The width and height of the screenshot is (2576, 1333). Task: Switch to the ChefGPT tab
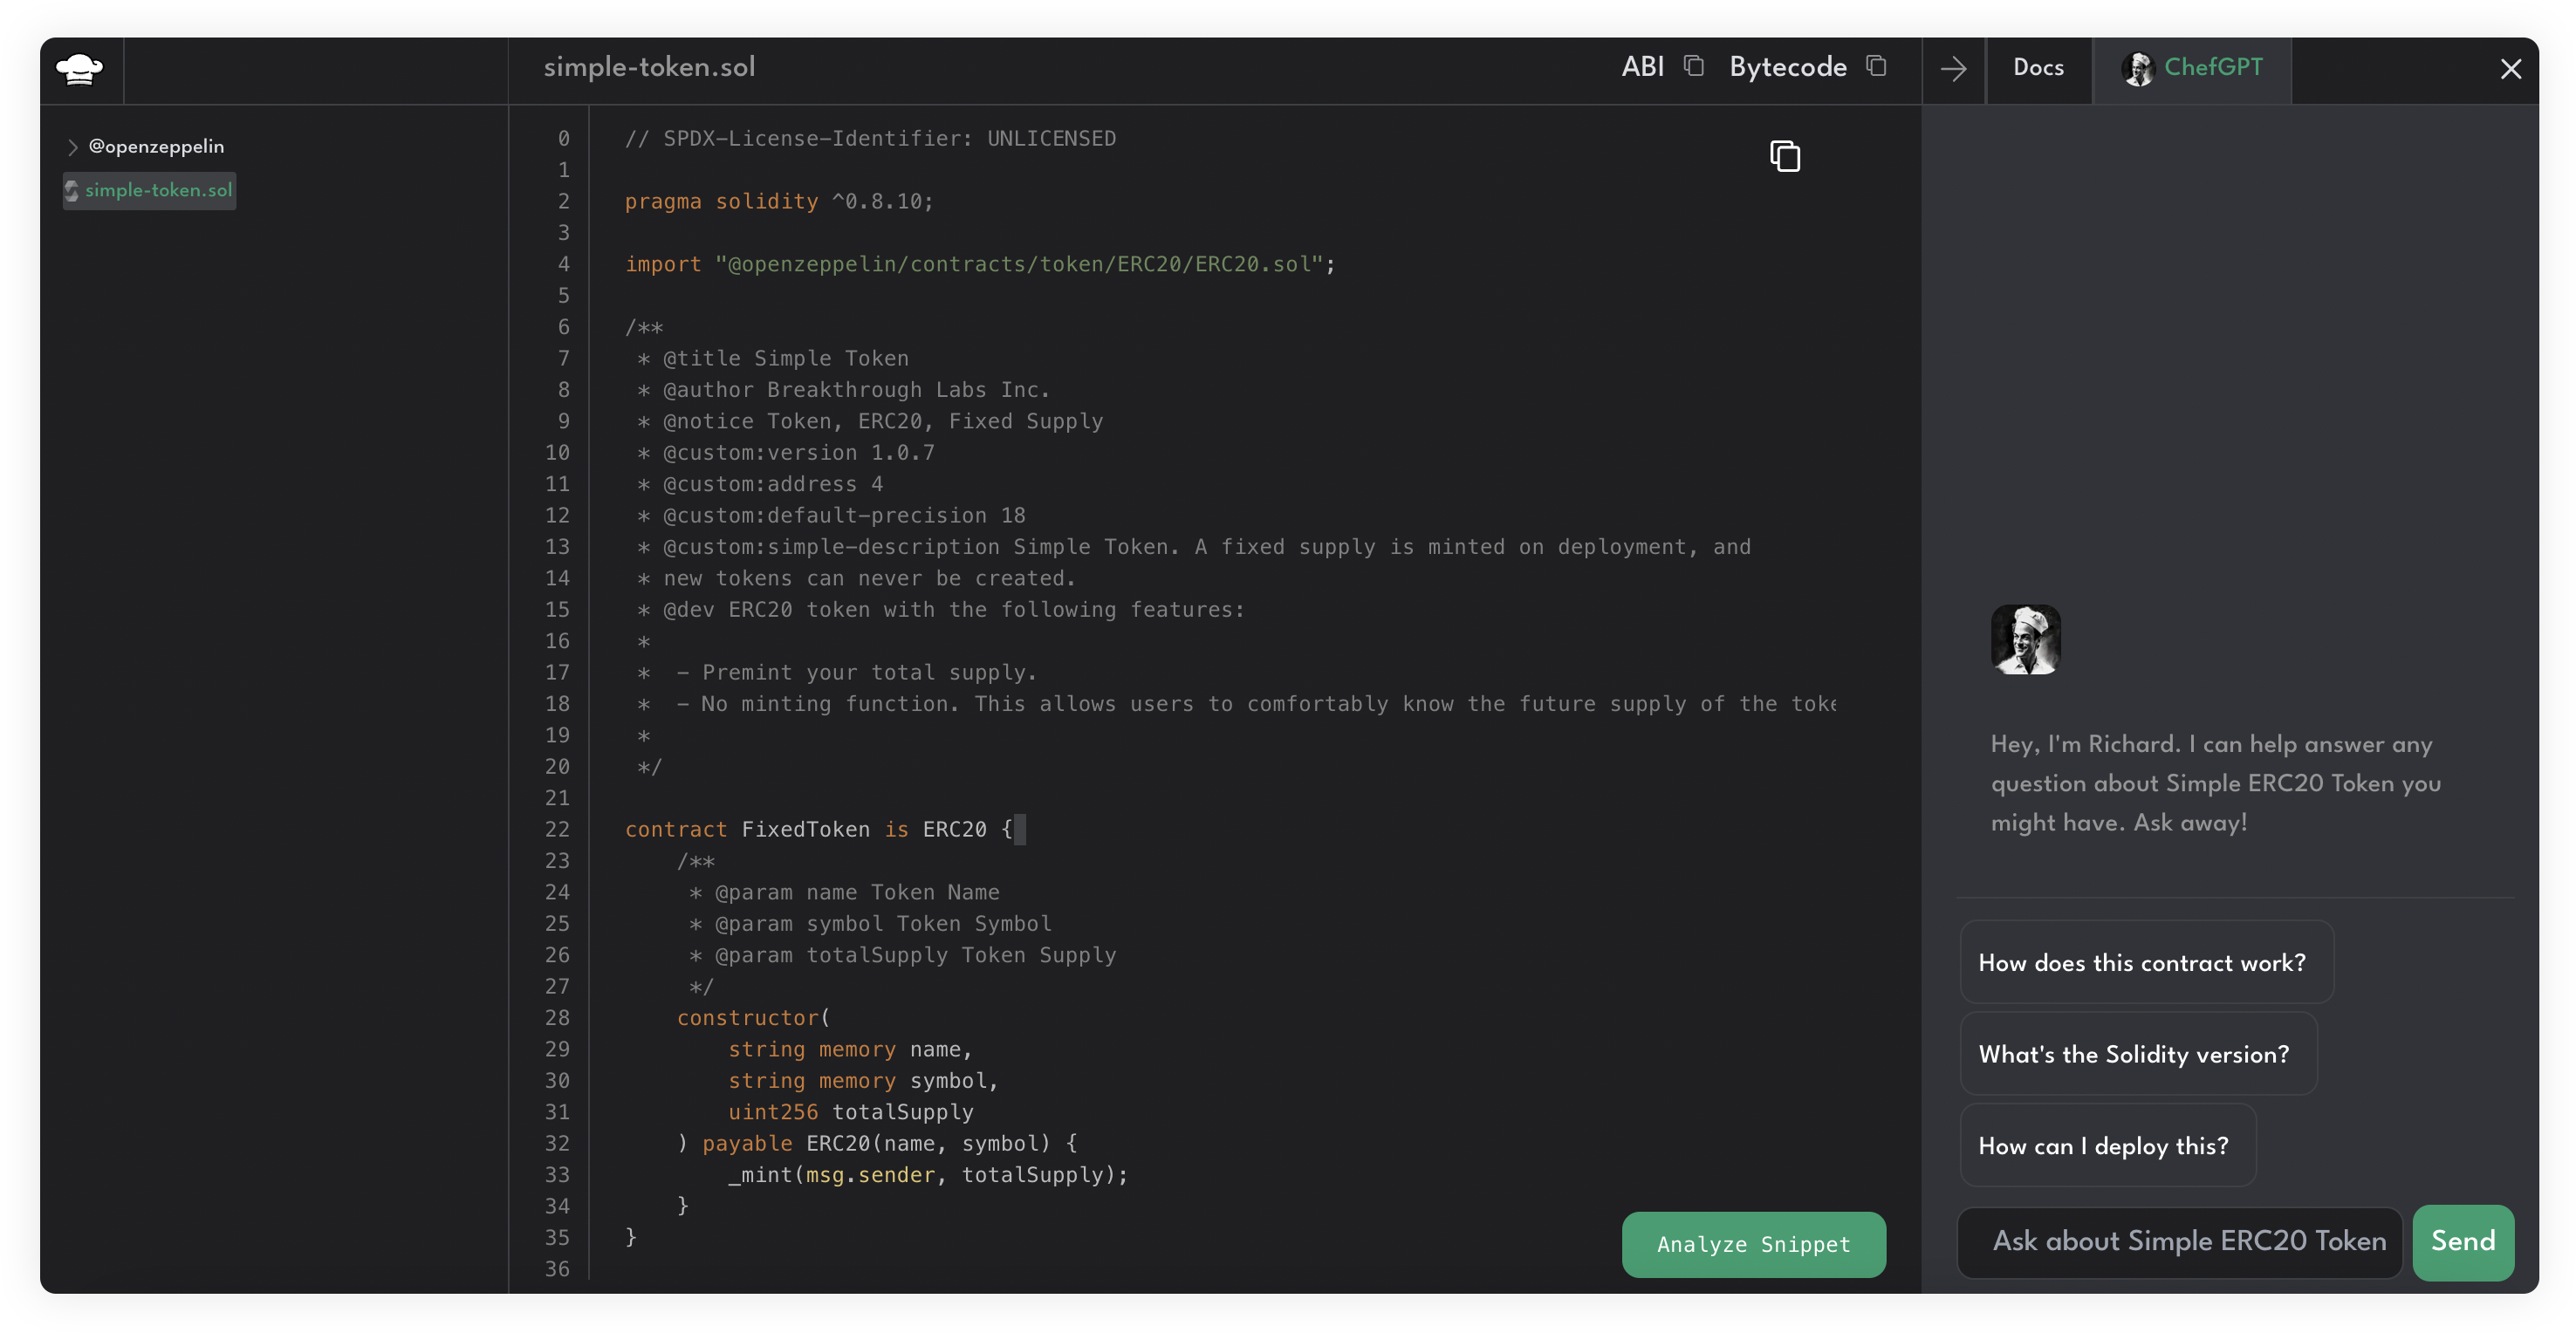2213,68
